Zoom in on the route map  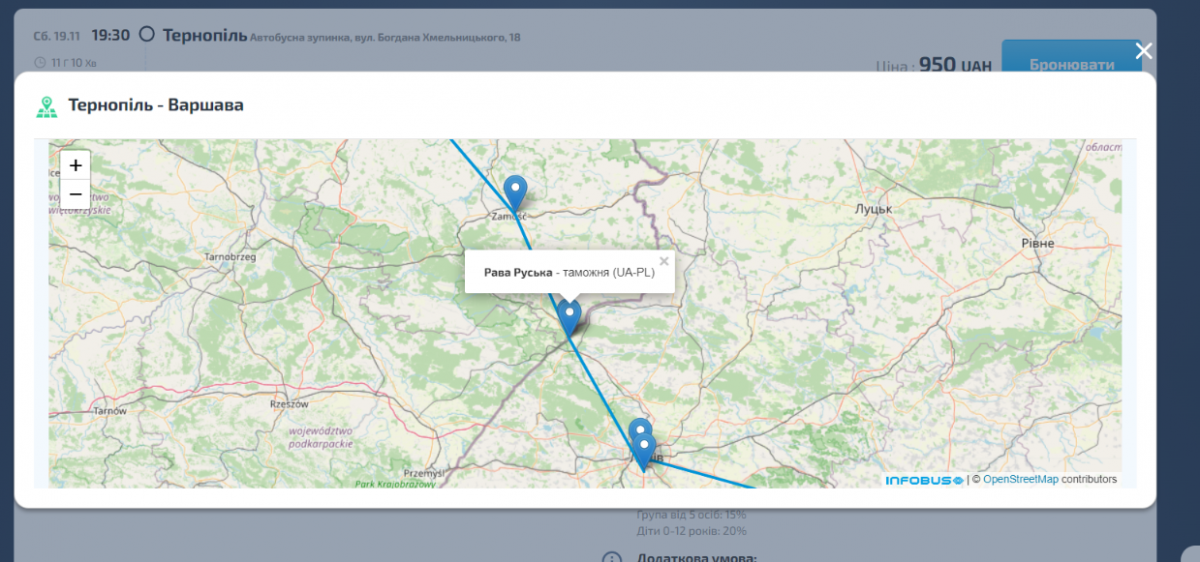coord(75,165)
